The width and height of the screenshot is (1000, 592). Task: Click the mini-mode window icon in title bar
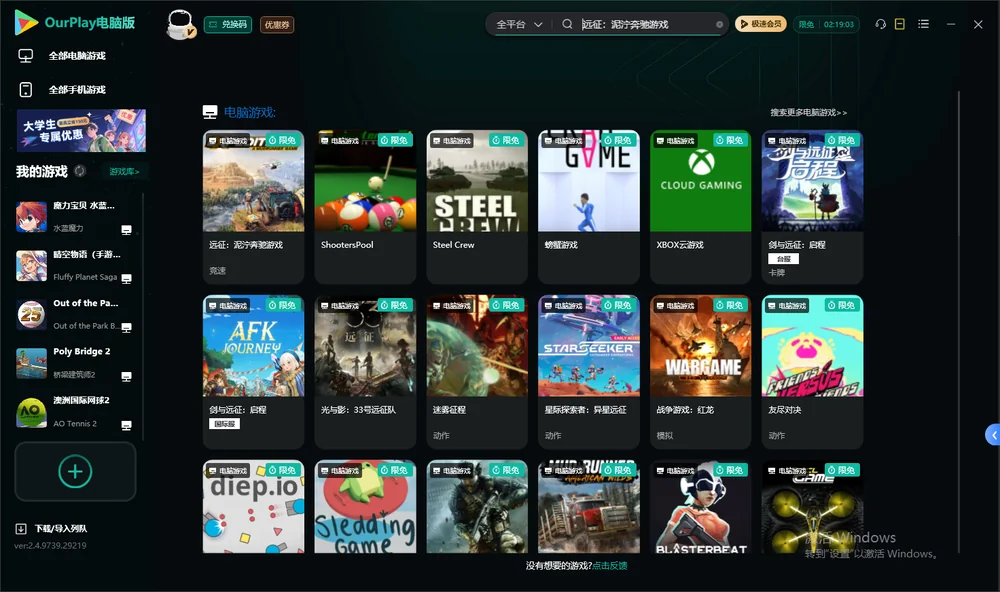coord(900,24)
